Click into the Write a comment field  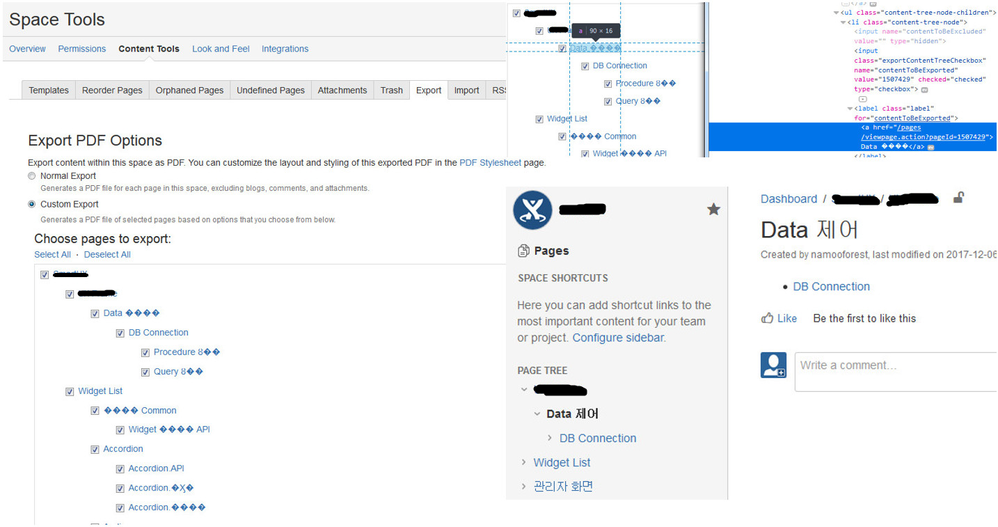(x=896, y=371)
